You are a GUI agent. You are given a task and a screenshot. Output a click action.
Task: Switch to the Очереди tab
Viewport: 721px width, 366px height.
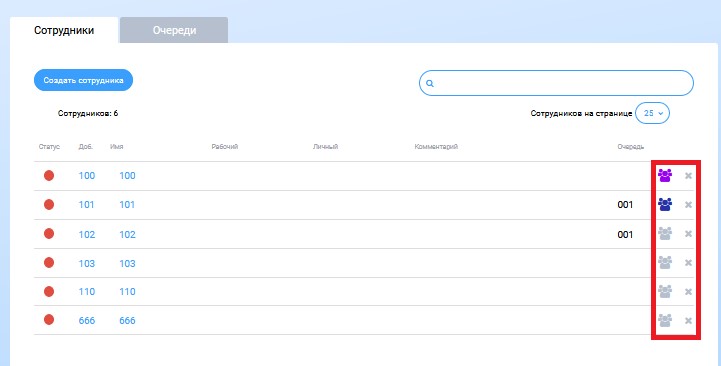point(174,30)
